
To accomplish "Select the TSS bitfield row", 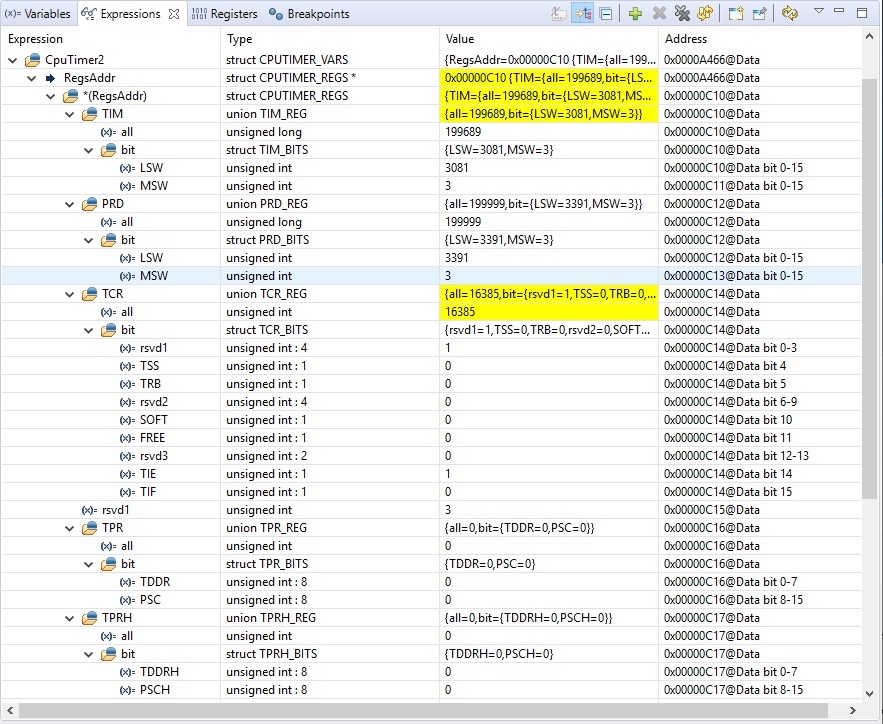I will pyautogui.click(x=431, y=366).
